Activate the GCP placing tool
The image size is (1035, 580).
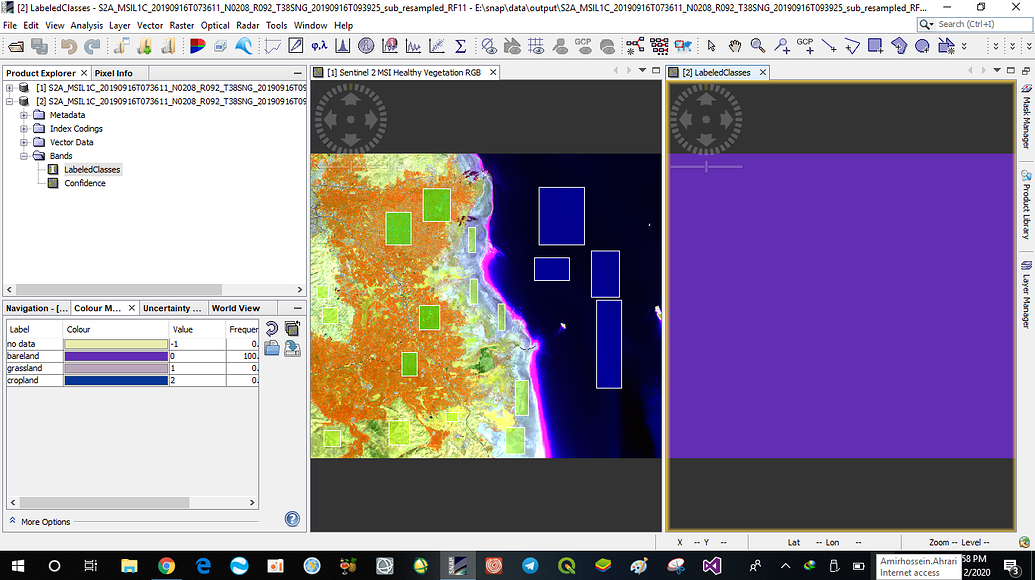807,46
